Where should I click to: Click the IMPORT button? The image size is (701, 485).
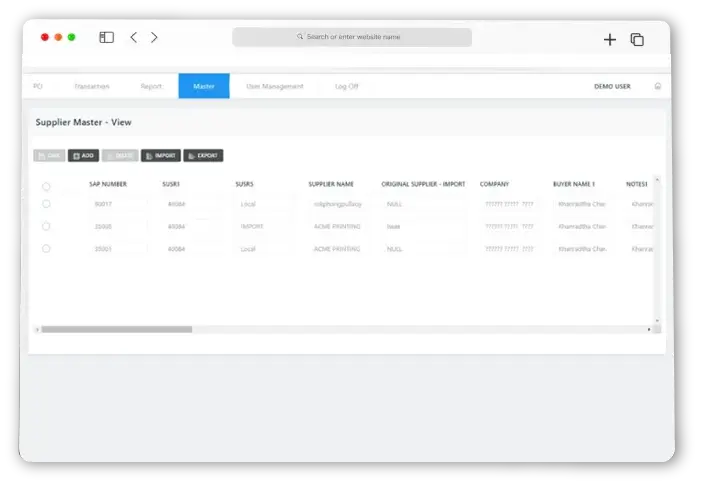[x=161, y=156]
